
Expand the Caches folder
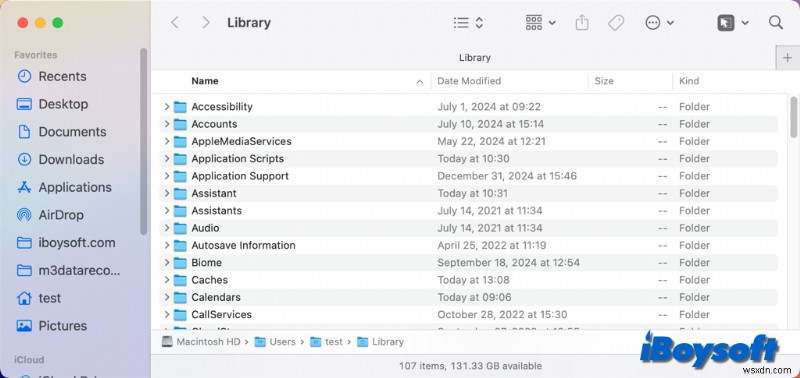point(167,280)
